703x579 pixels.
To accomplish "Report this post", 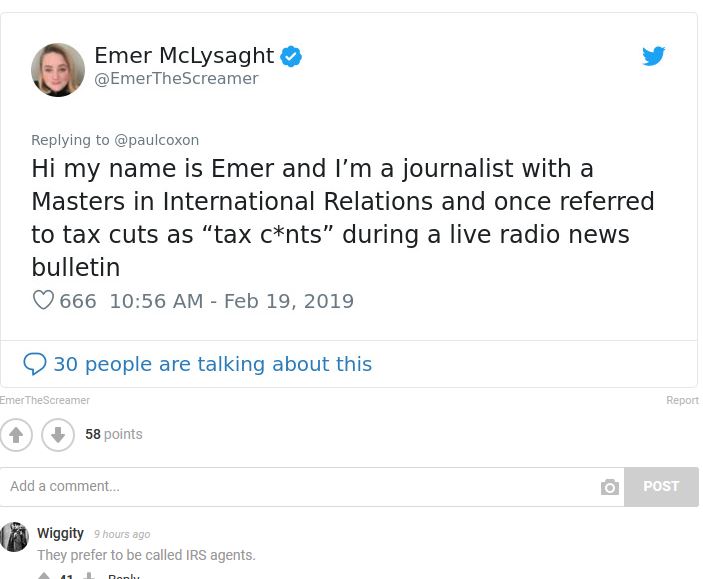I will 682,400.
